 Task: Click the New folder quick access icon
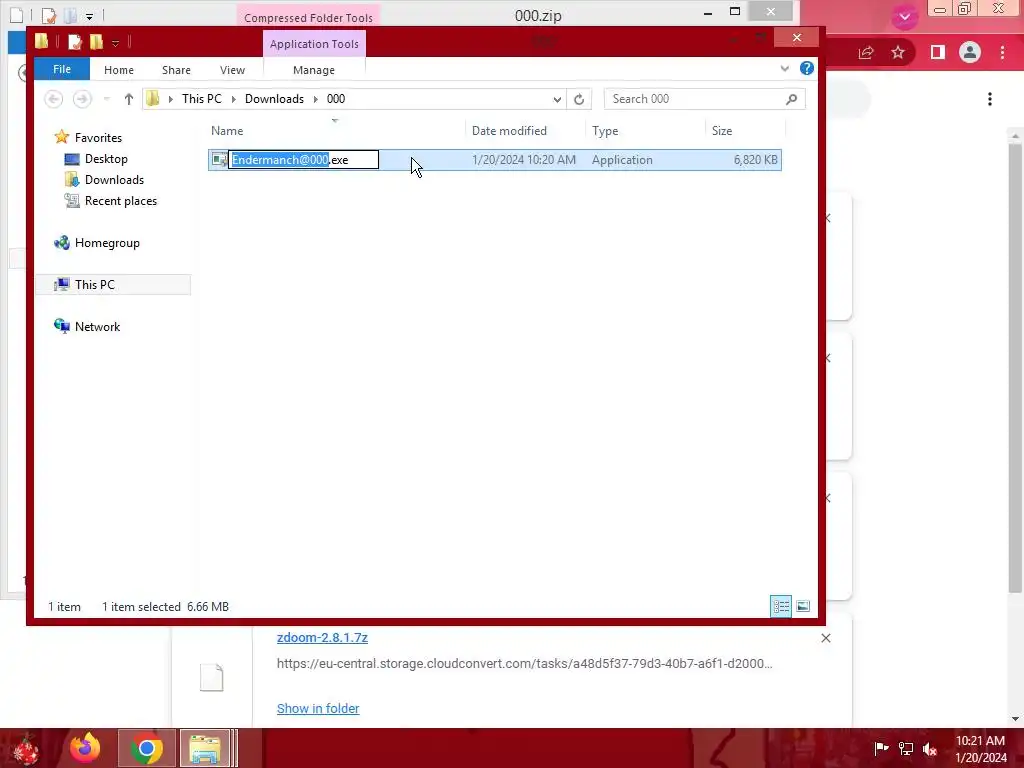(x=96, y=42)
